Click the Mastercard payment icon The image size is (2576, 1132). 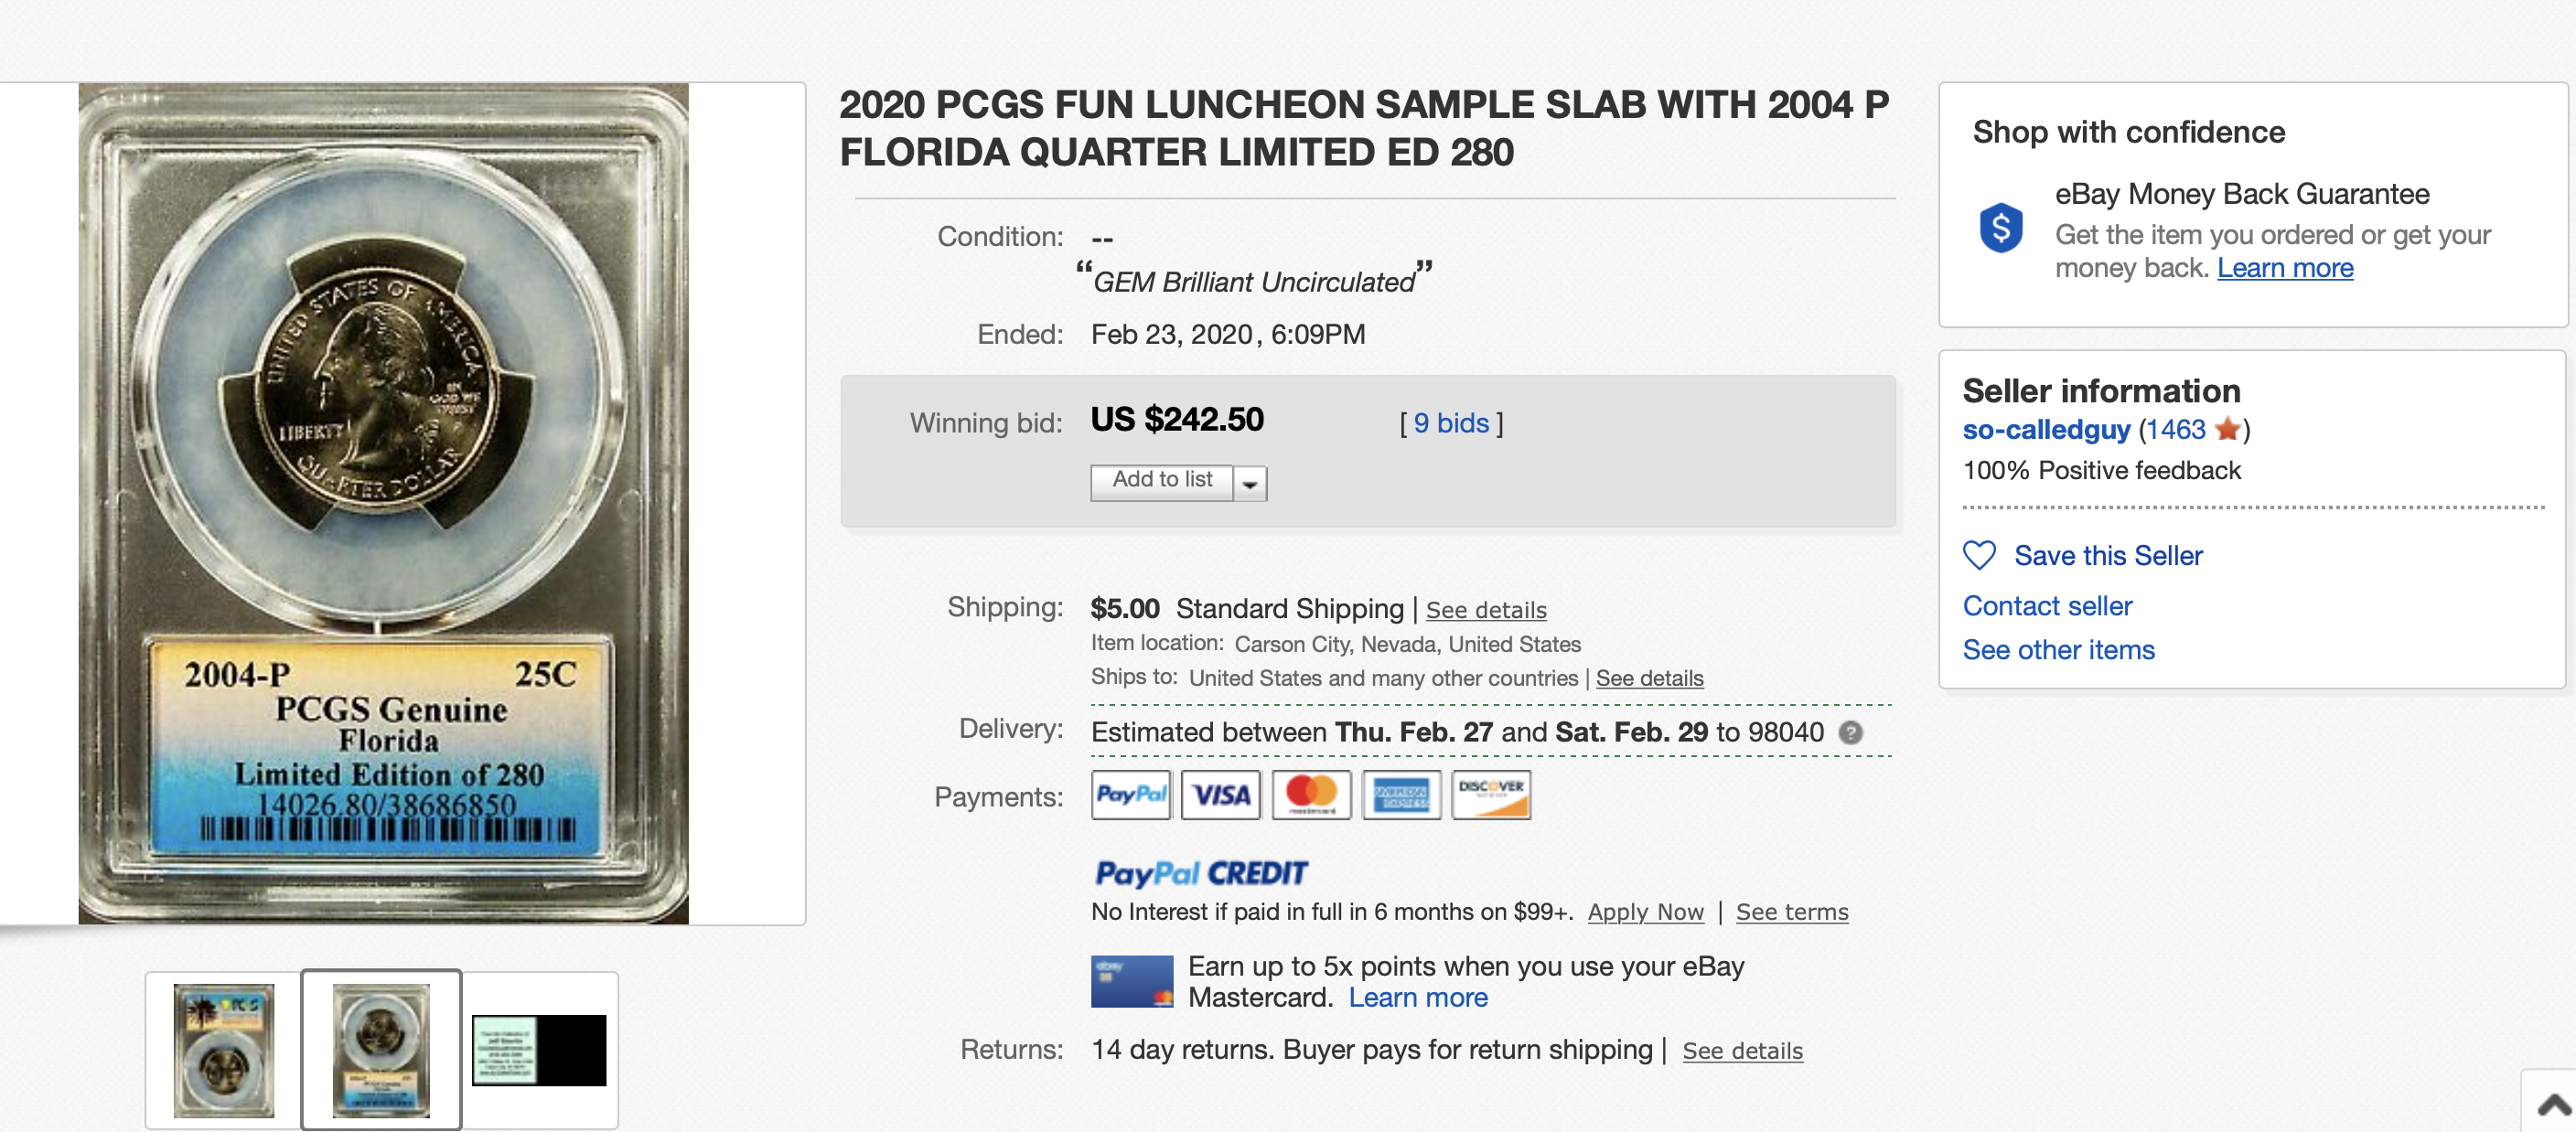pos(1310,795)
